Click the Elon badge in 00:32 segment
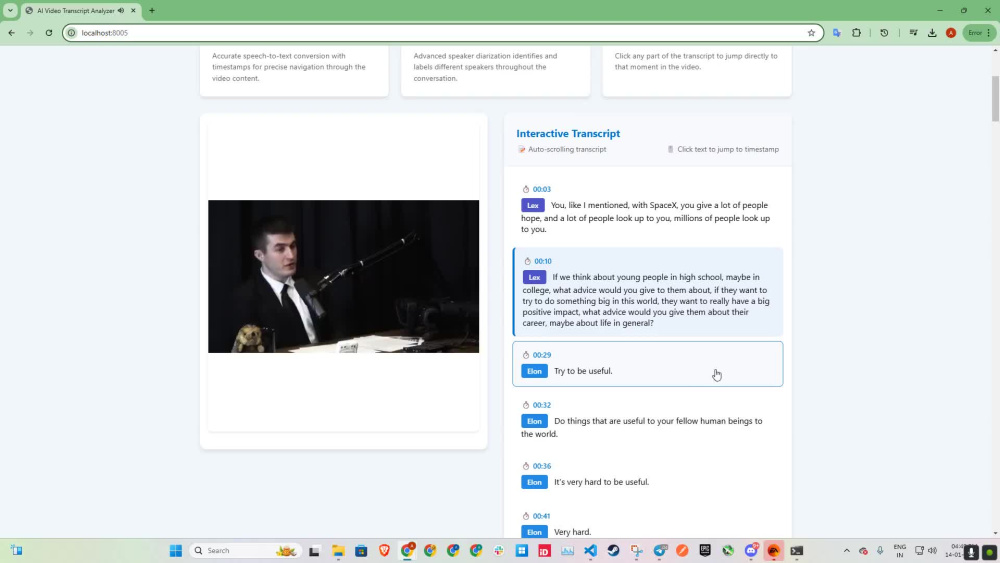The width and height of the screenshot is (1000, 563). pos(534,421)
